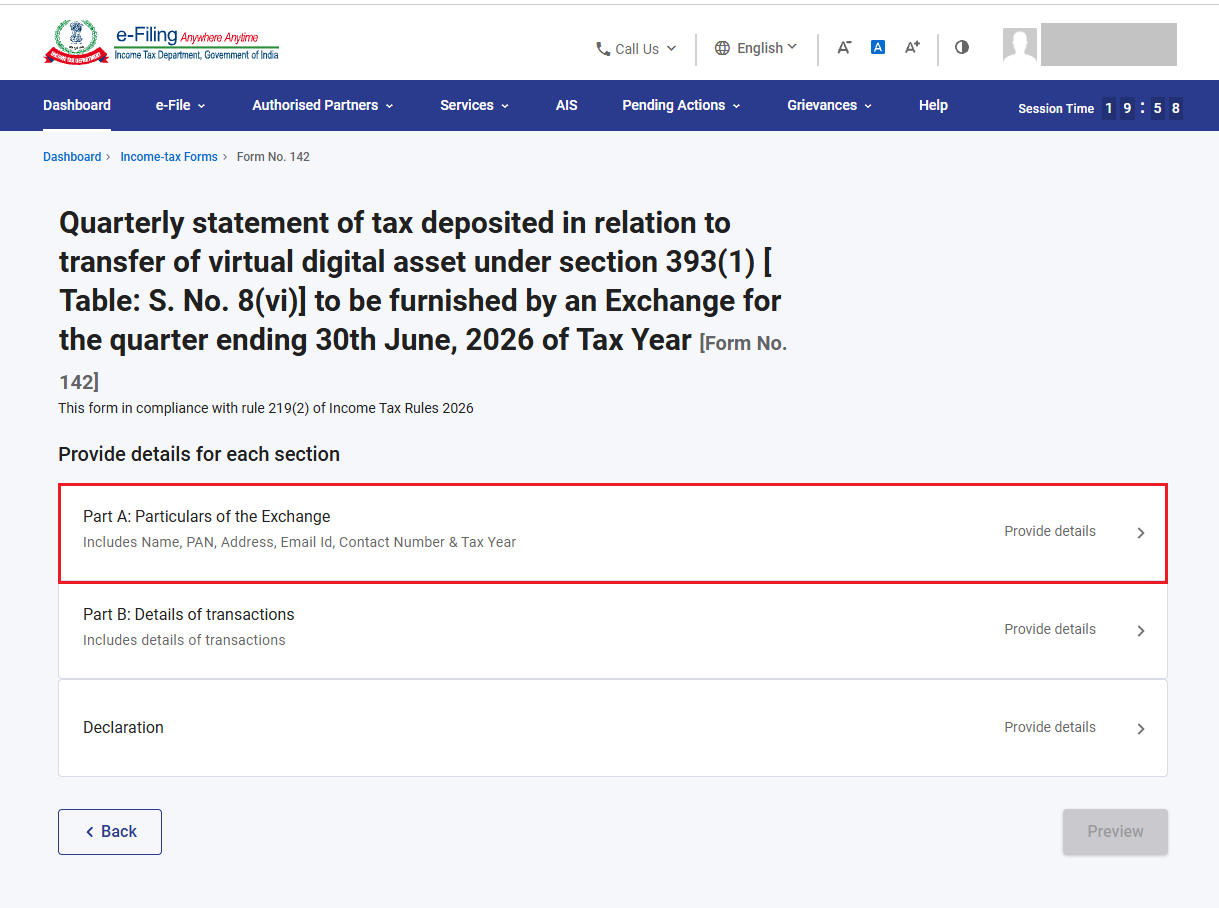Viewport: 1219px width, 908px height.
Task: Open the Grievances menu
Action: click(829, 105)
